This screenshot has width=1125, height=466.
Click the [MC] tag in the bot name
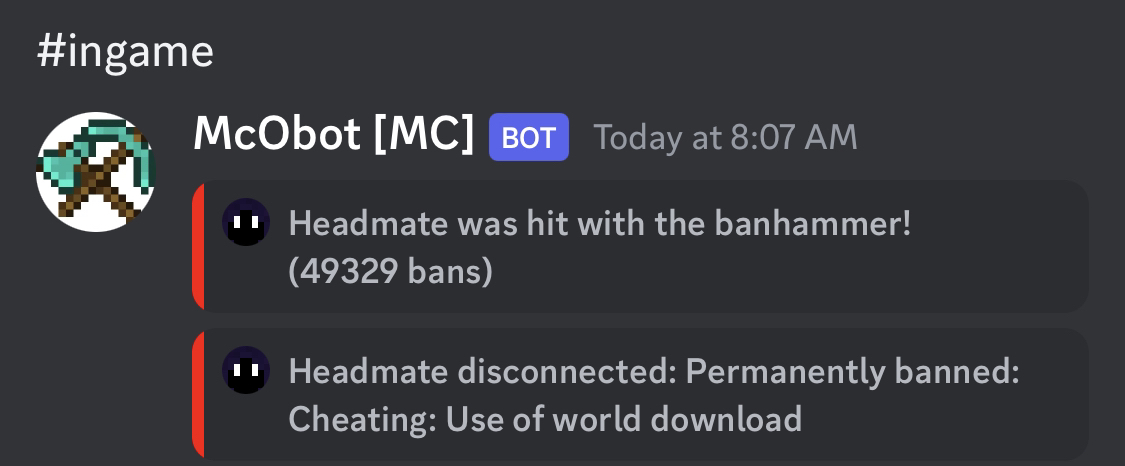(x=424, y=135)
